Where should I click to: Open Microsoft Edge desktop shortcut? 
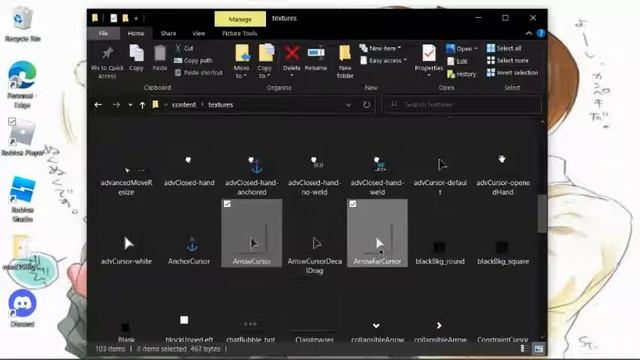[22, 84]
